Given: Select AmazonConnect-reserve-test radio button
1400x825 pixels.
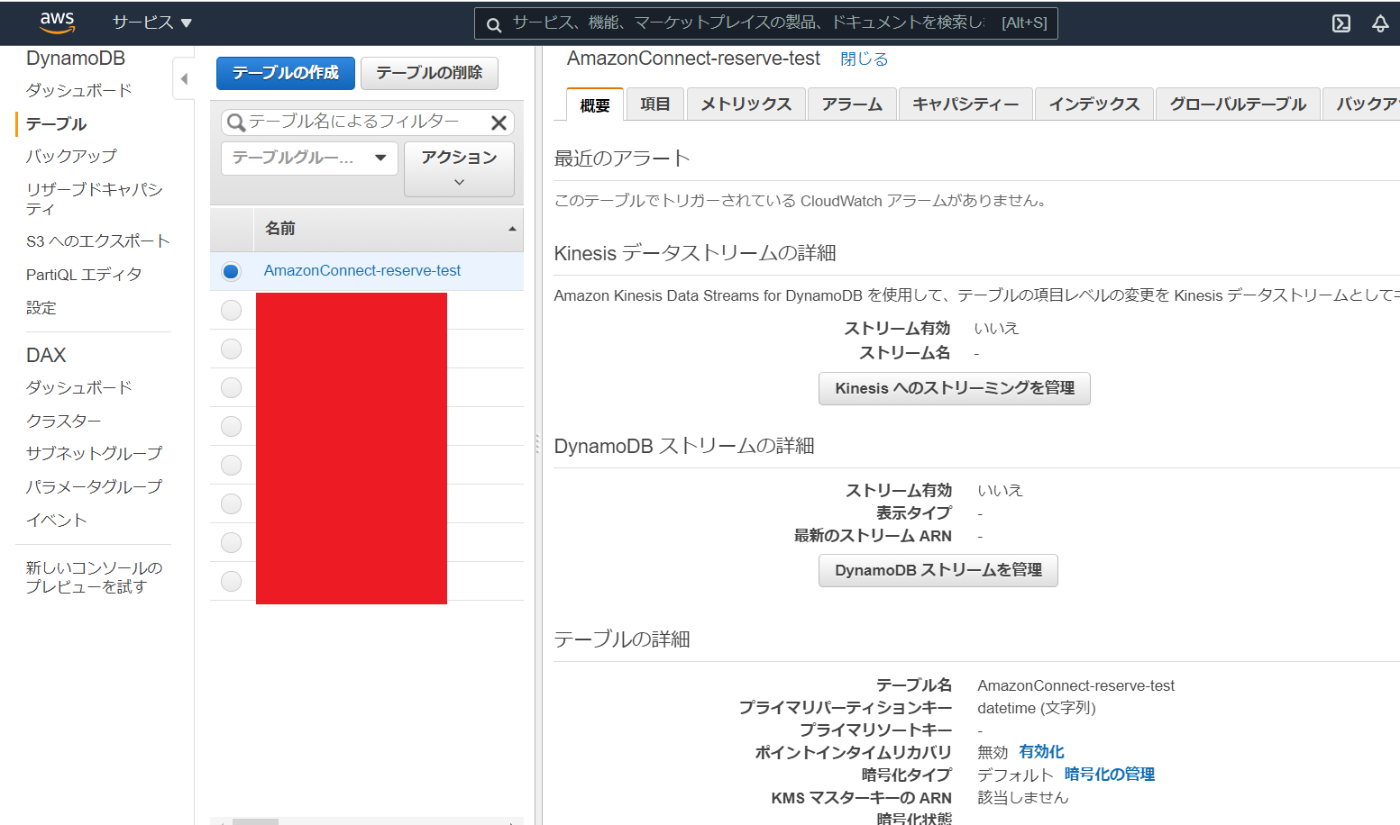Looking at the screenshot, I should [x=231, y=271].
